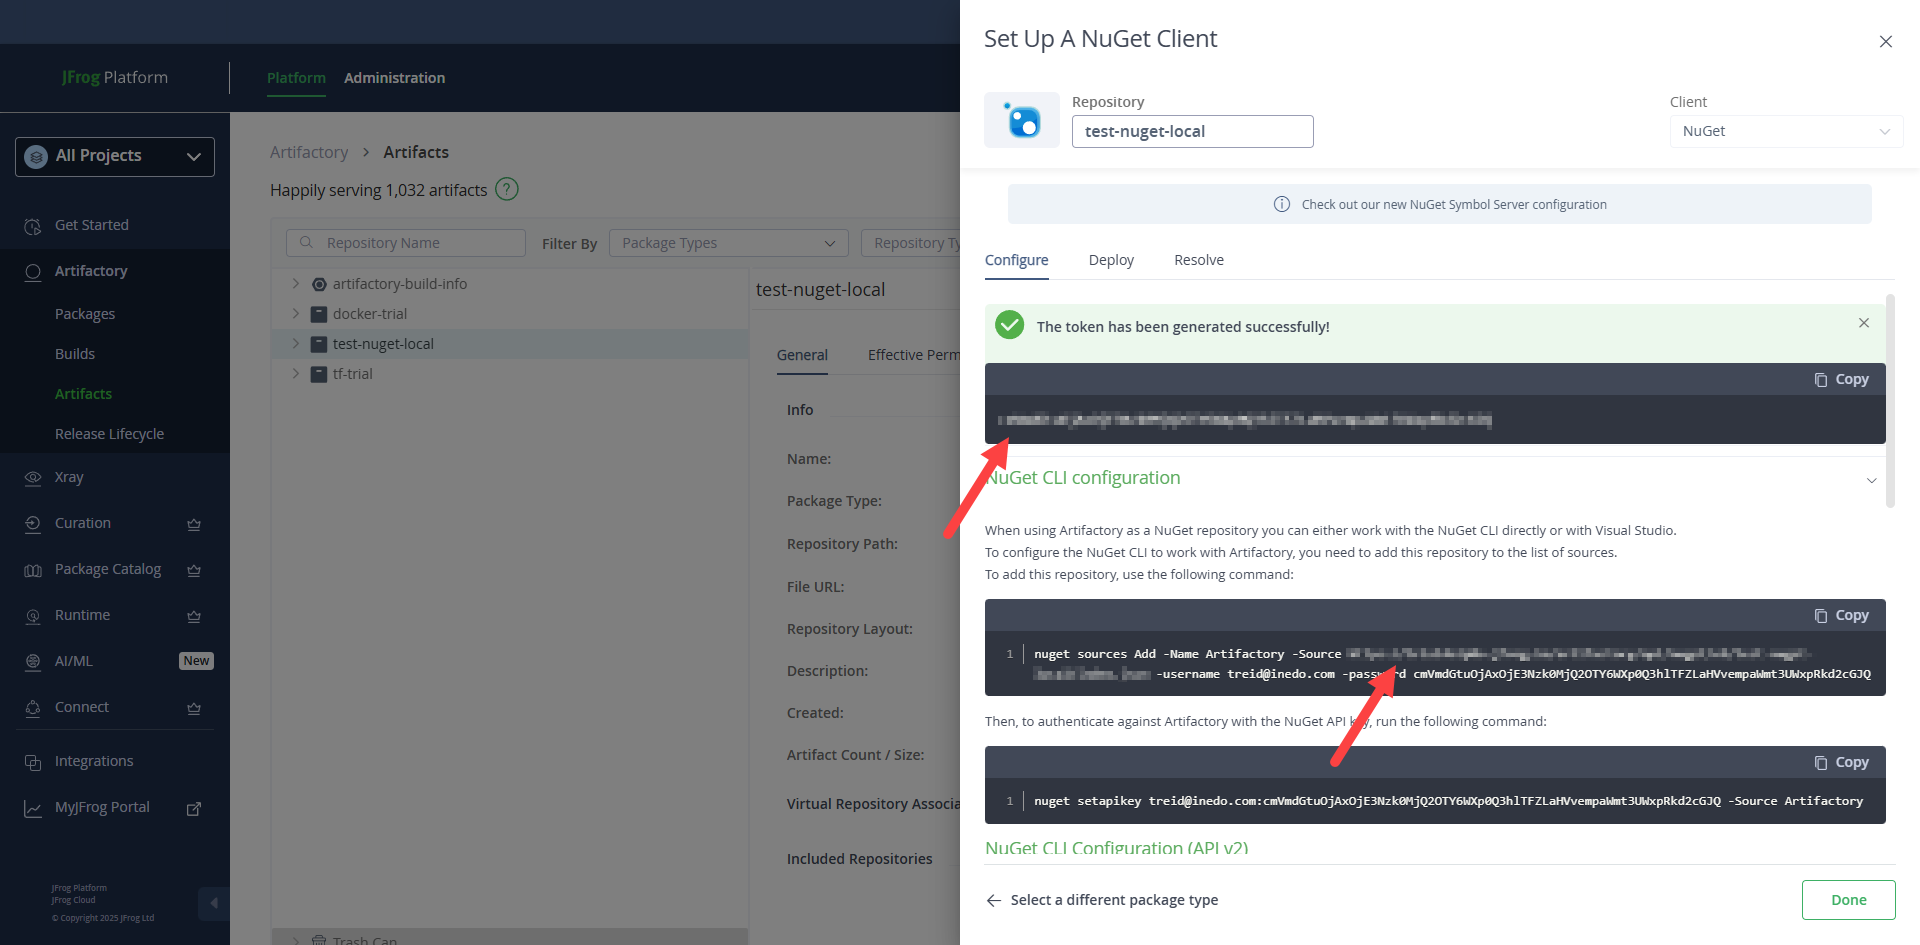The image size is (1920, 945).
Task: Click the MyJFrog Portal external link icon
Action: click(194, 808)
